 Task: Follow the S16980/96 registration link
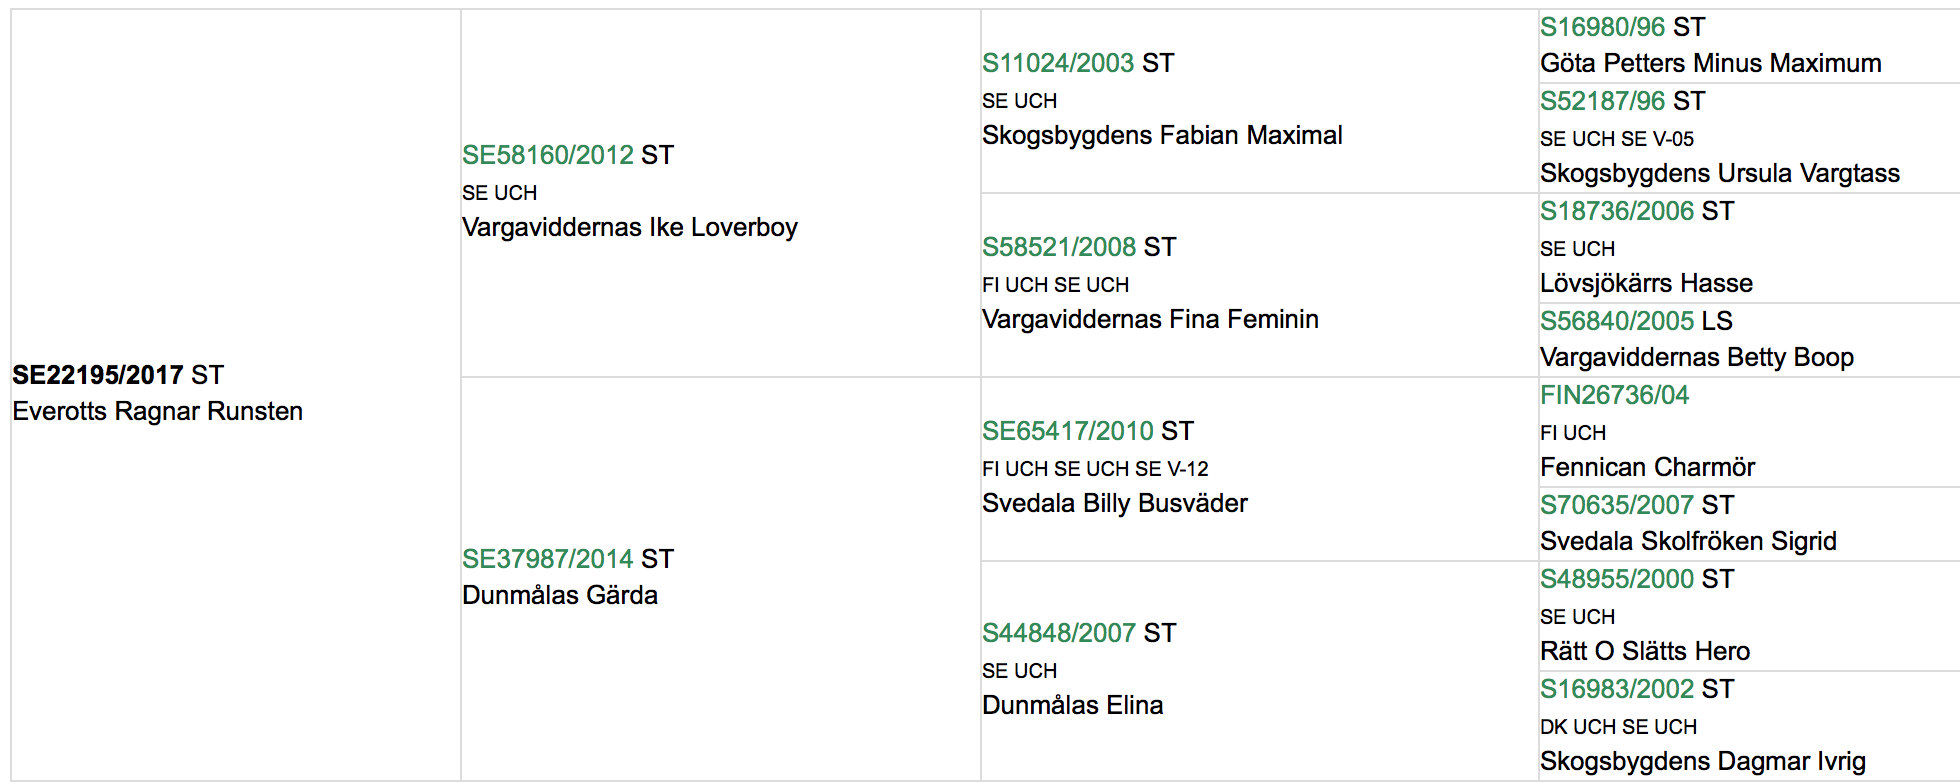tap(1603, 27)
